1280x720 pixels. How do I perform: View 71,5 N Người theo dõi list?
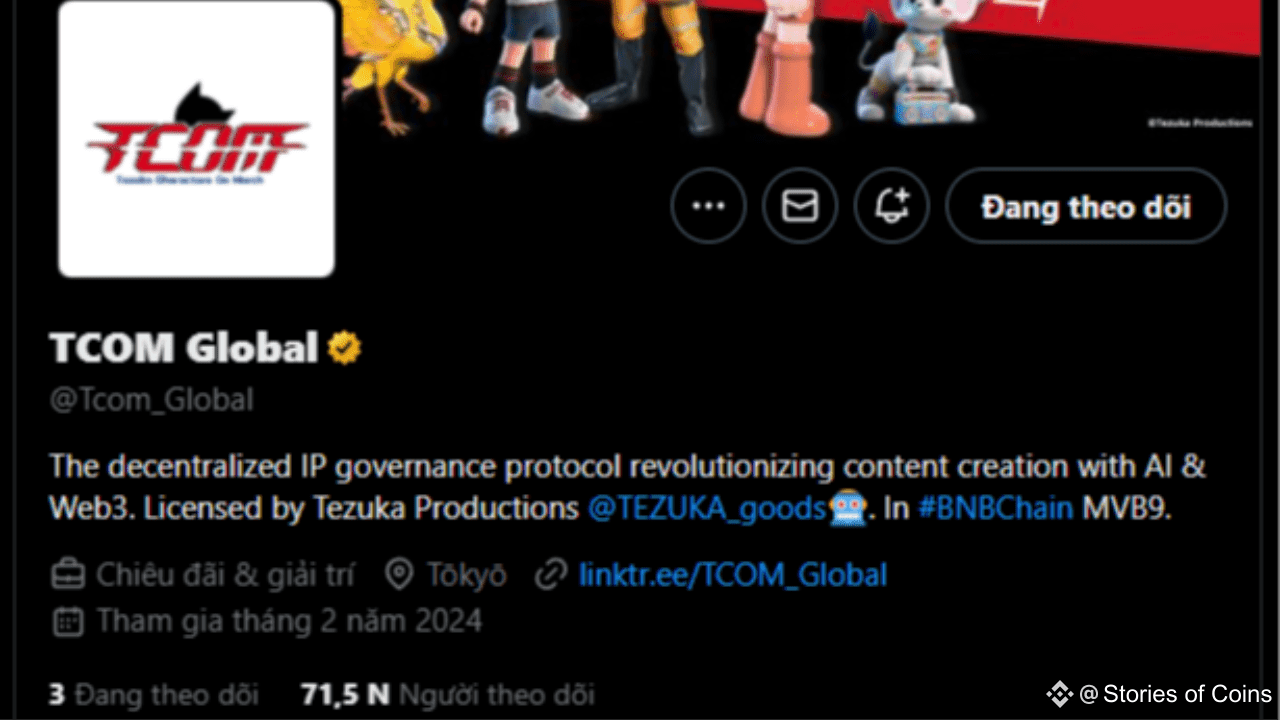click(x=447, y=694)
